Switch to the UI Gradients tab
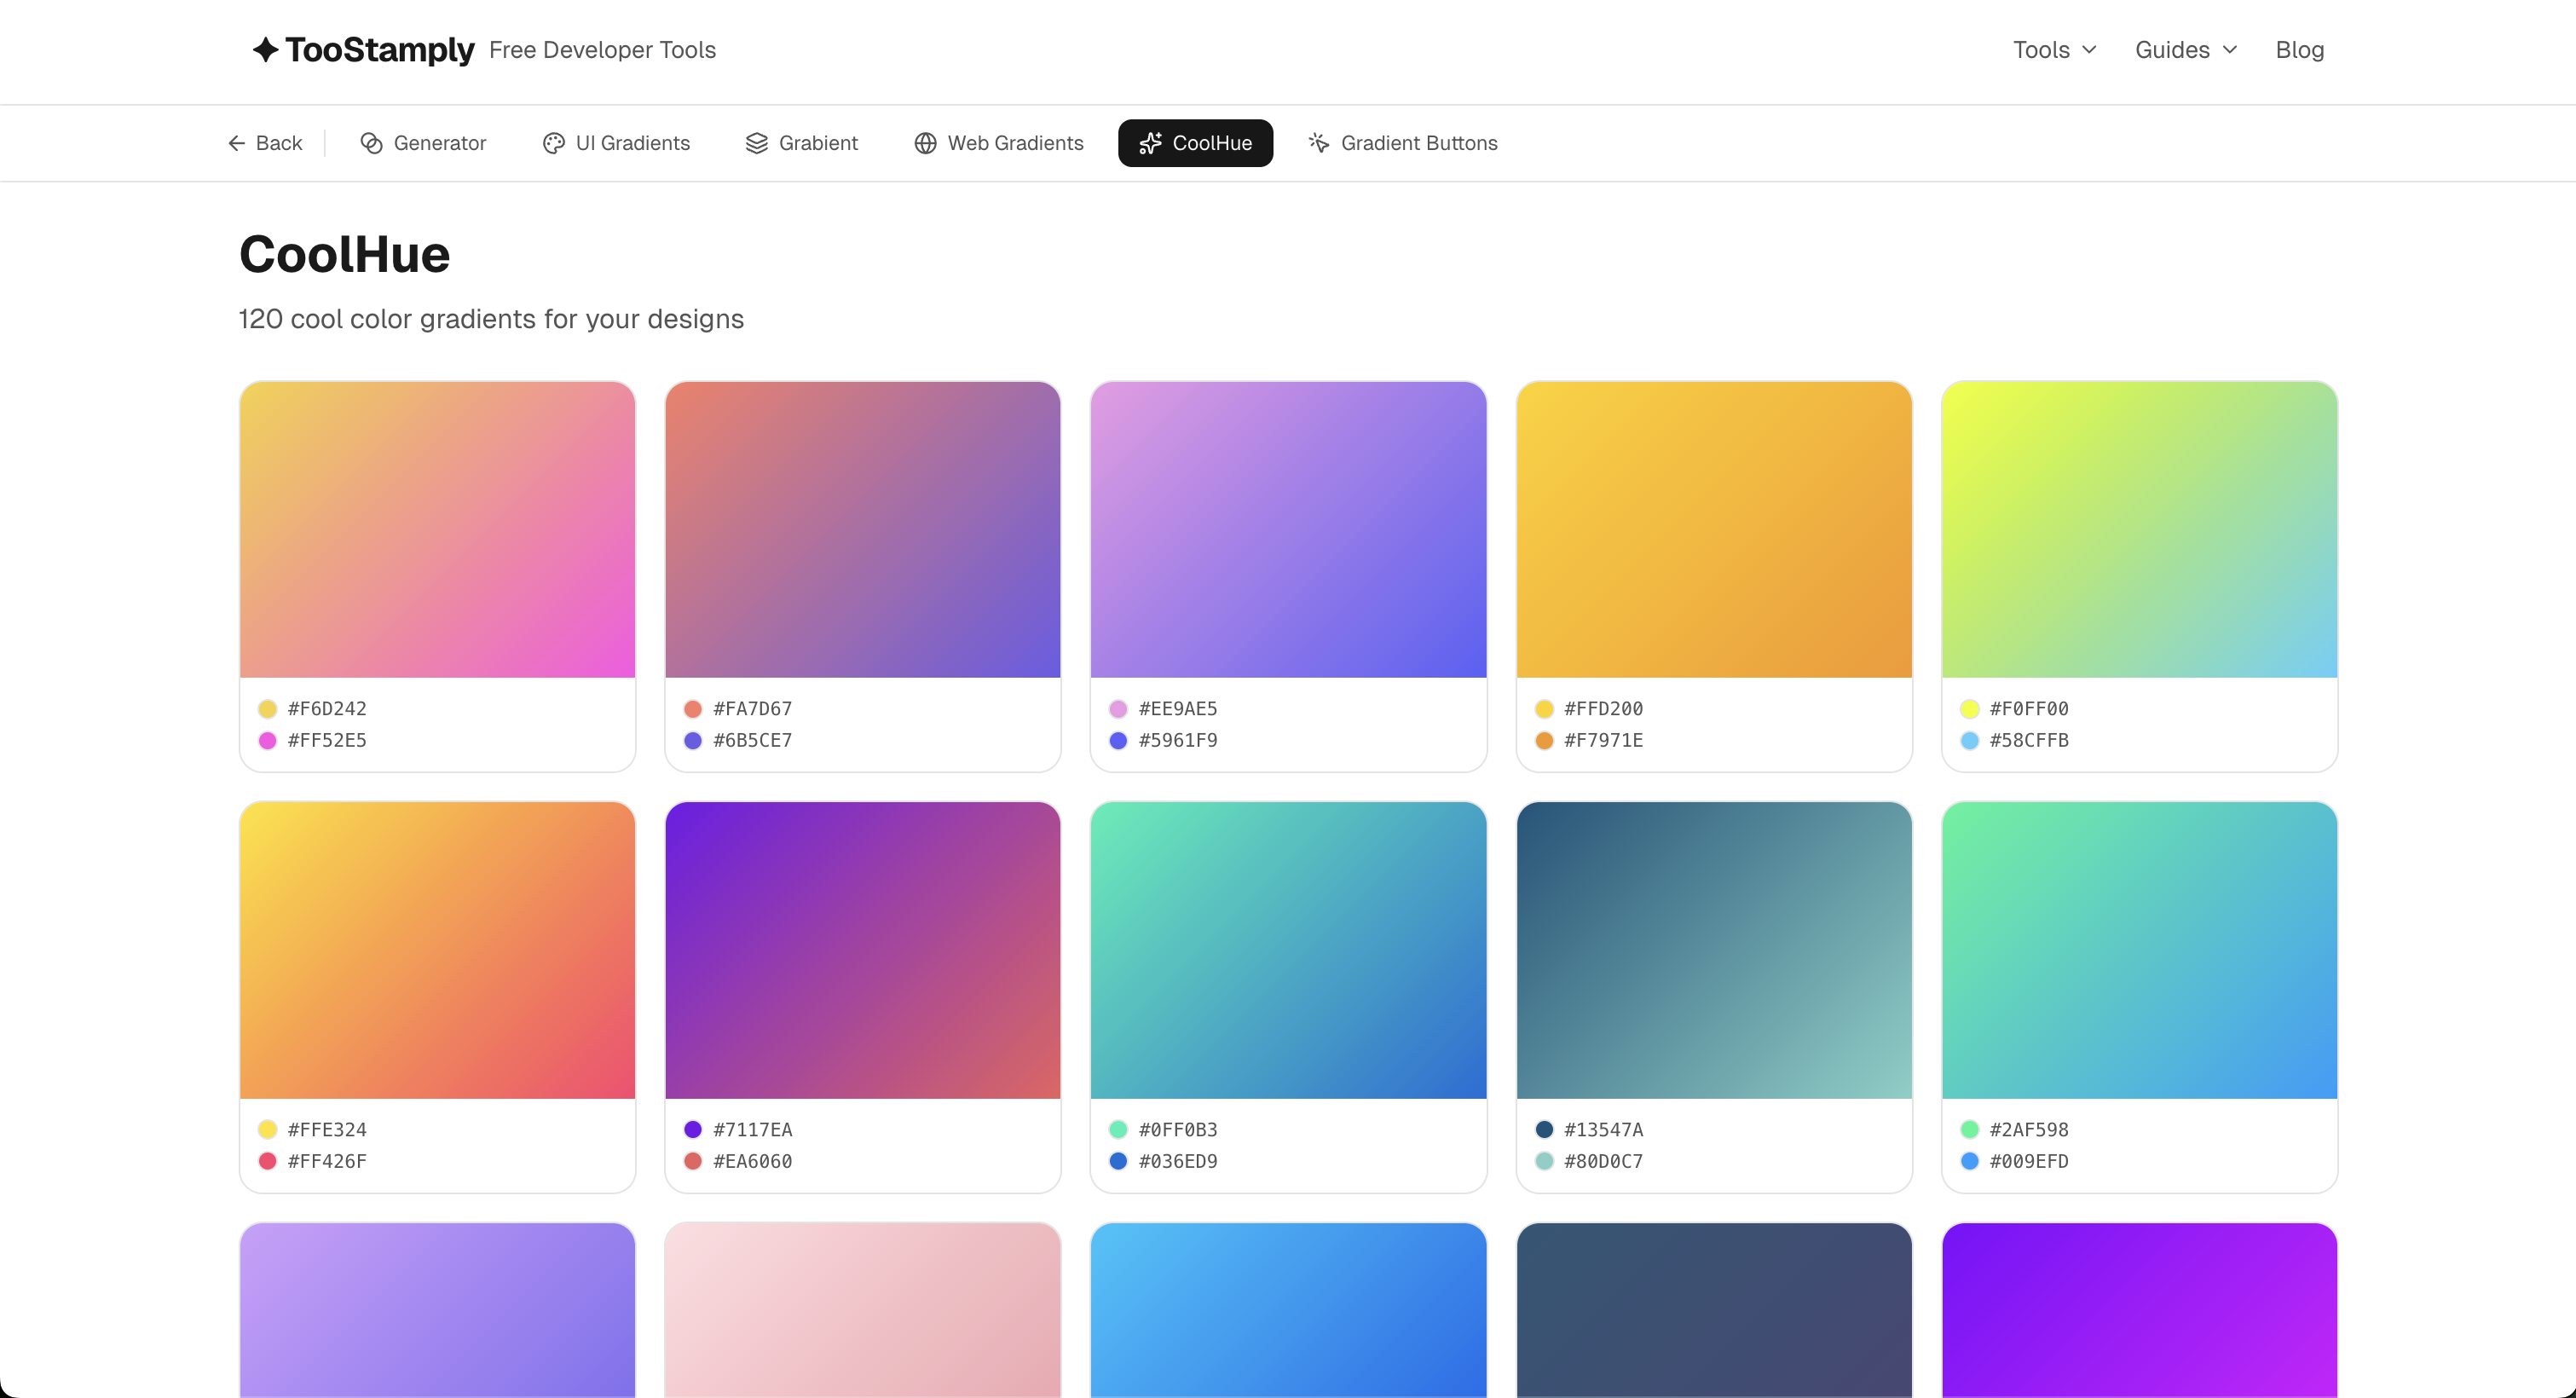 coord(617,143)
